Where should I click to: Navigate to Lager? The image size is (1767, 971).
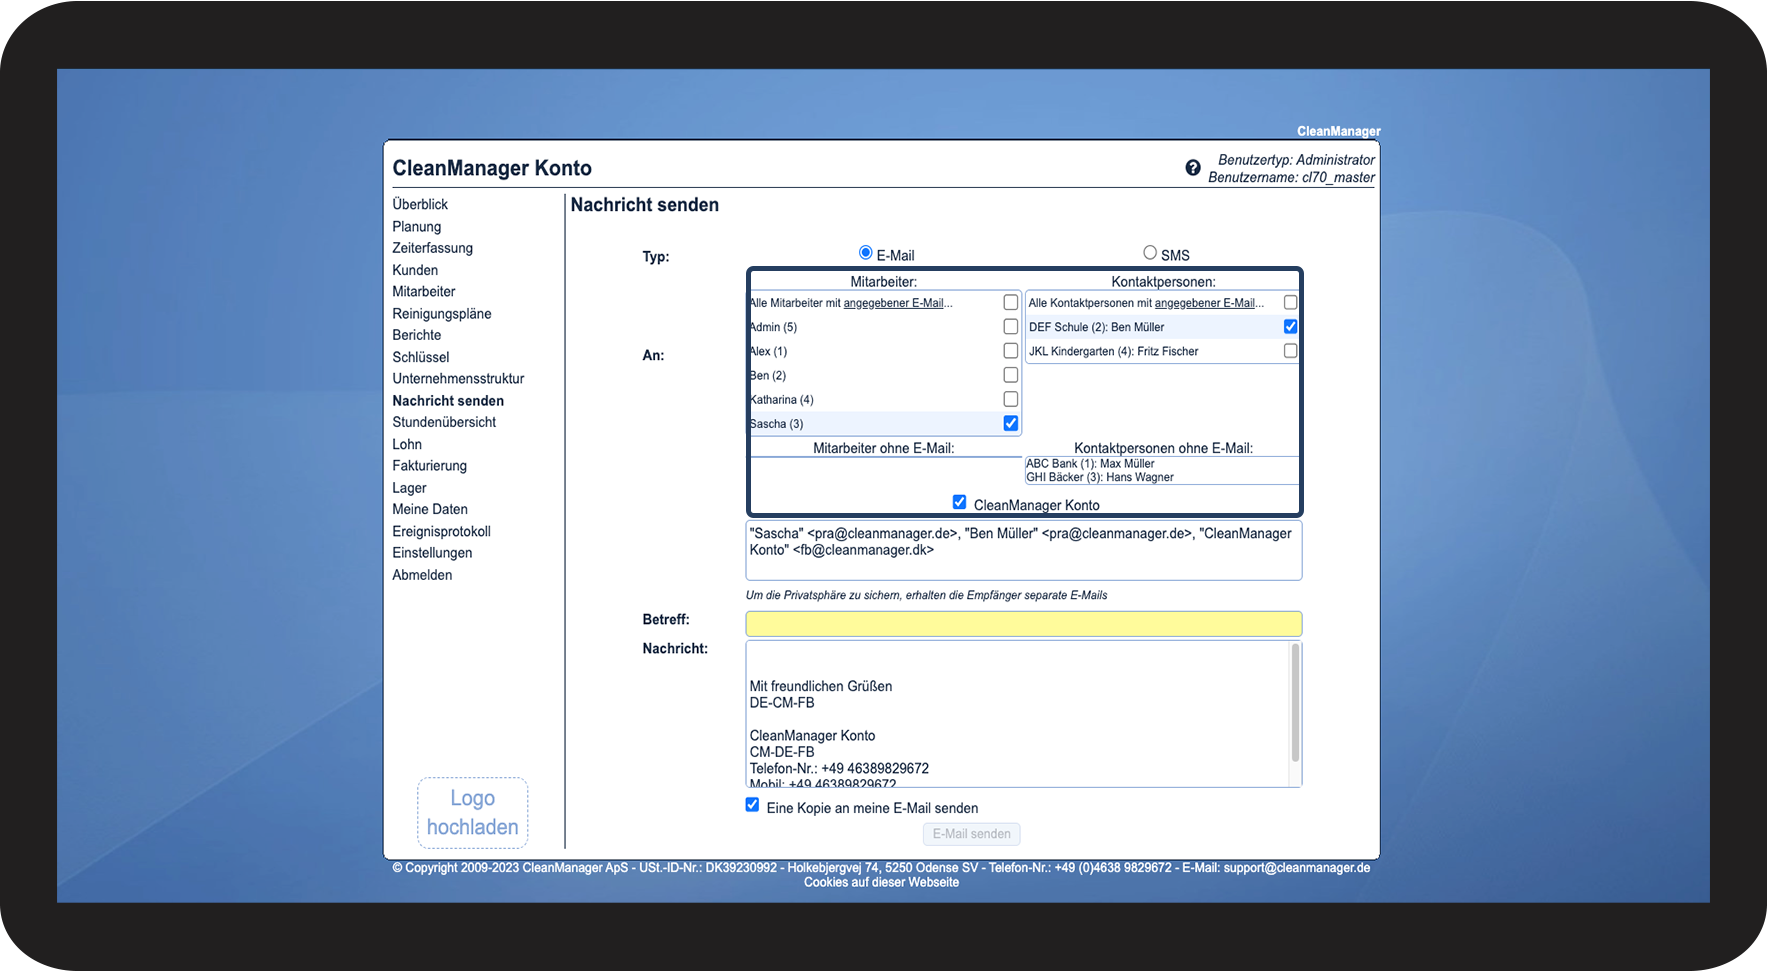click(409, 488)
